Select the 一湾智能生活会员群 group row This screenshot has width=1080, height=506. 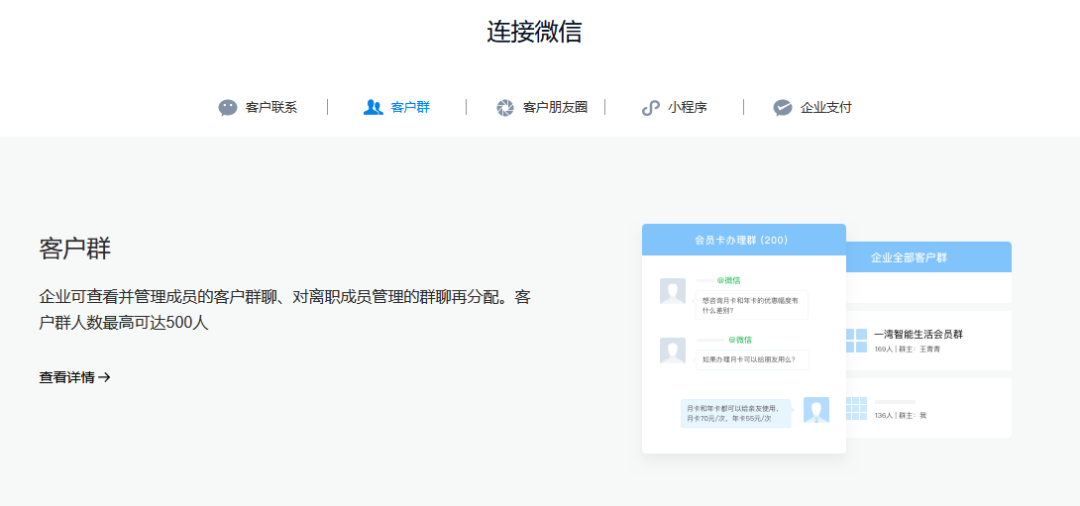[x=928, y=340]
